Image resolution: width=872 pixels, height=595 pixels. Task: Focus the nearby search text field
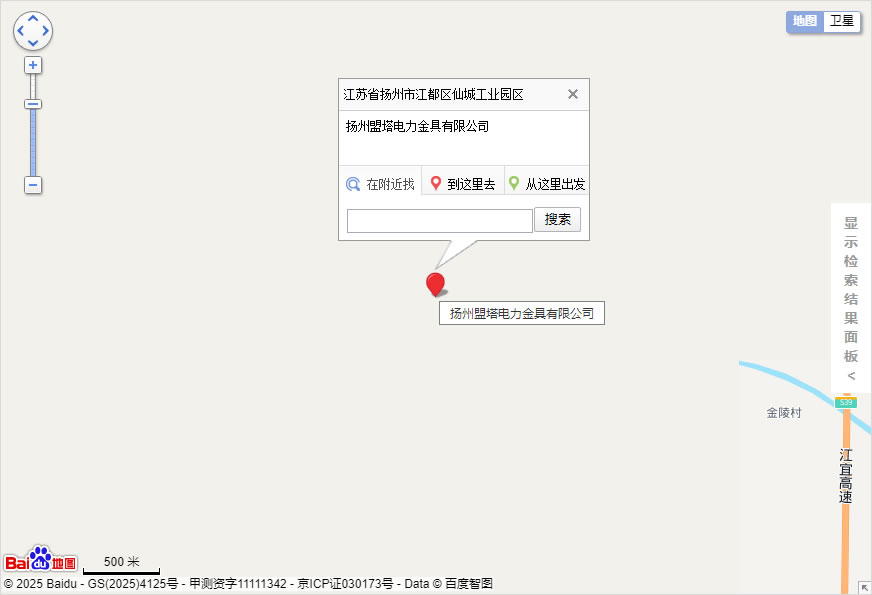coord(439,221)
